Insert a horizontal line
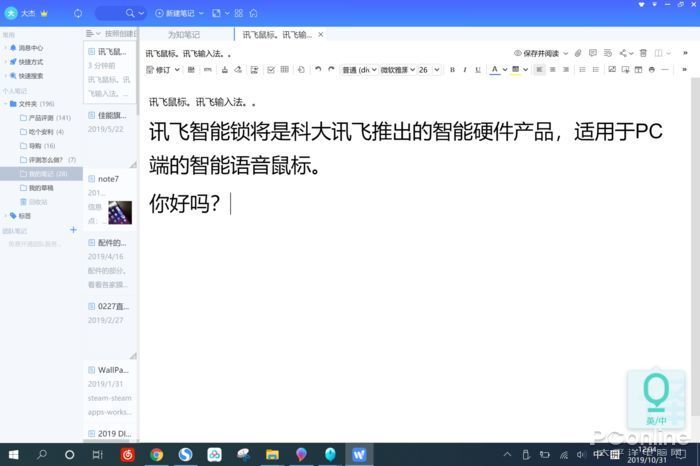 point(665,70)
